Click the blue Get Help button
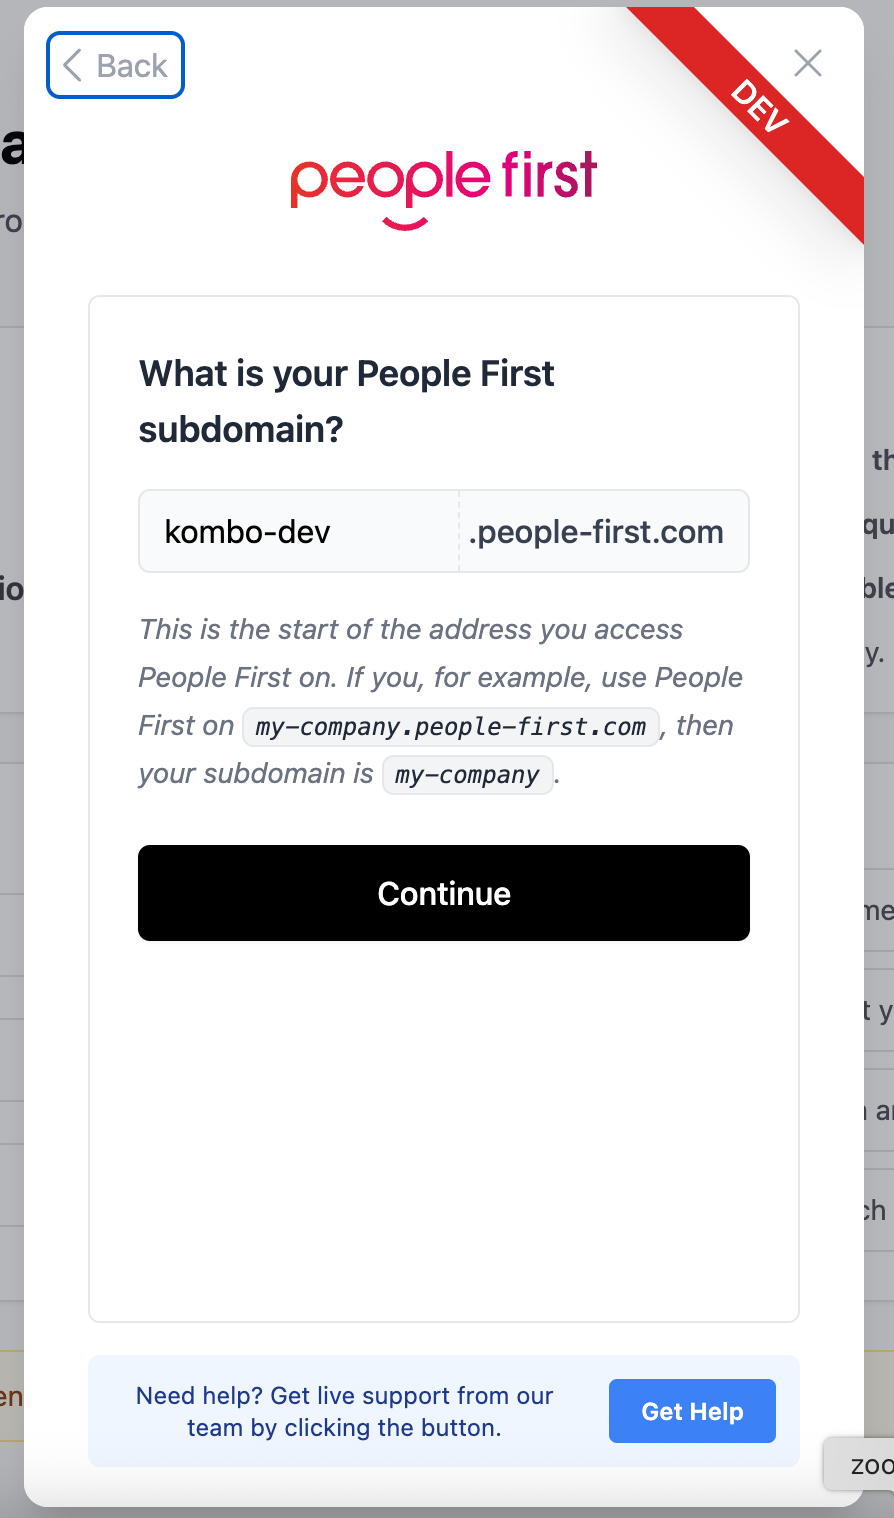 [x=692, y=1411]
